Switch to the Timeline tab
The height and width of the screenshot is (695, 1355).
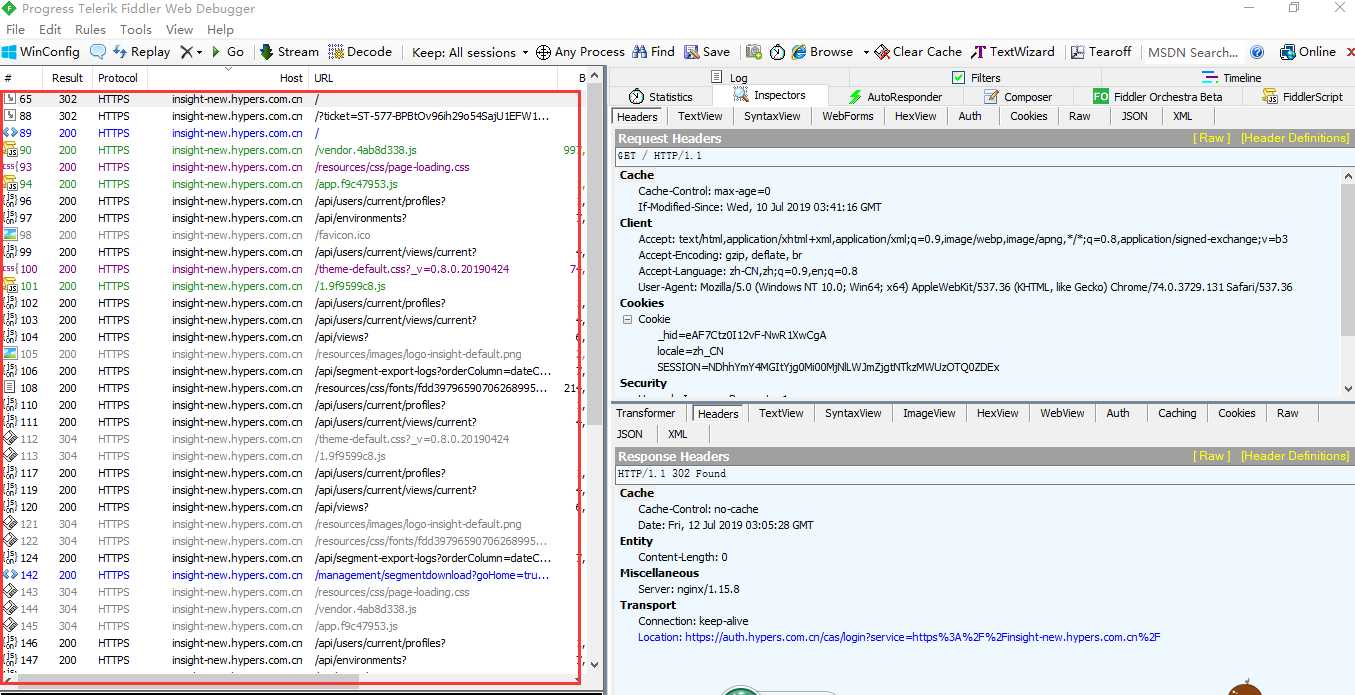click(x=1232, y=77)
